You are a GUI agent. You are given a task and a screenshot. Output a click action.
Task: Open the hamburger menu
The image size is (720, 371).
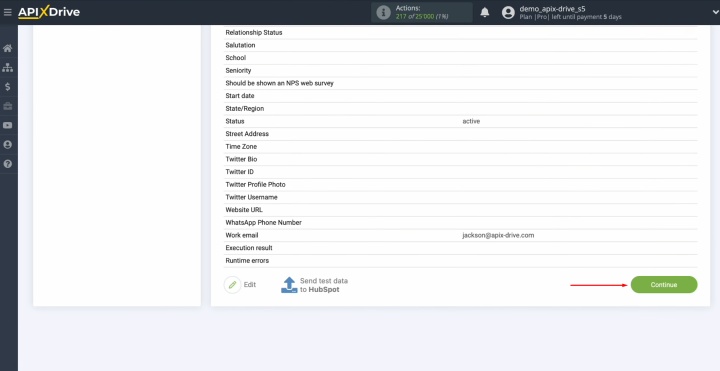tap(7, 12)
